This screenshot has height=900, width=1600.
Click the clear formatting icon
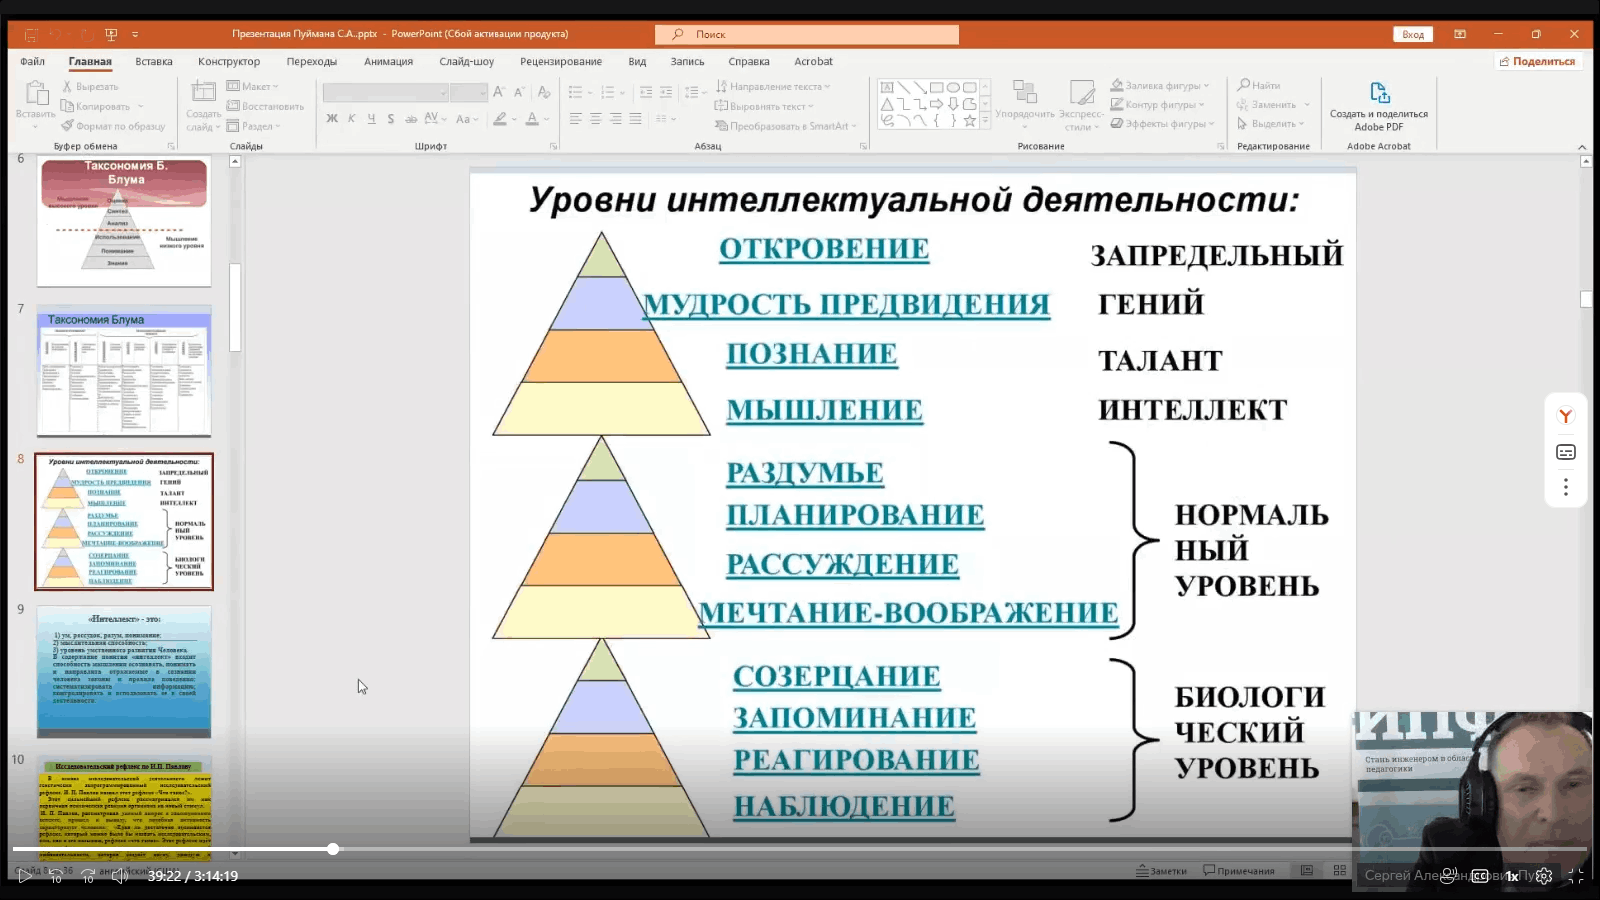[544, 92]
